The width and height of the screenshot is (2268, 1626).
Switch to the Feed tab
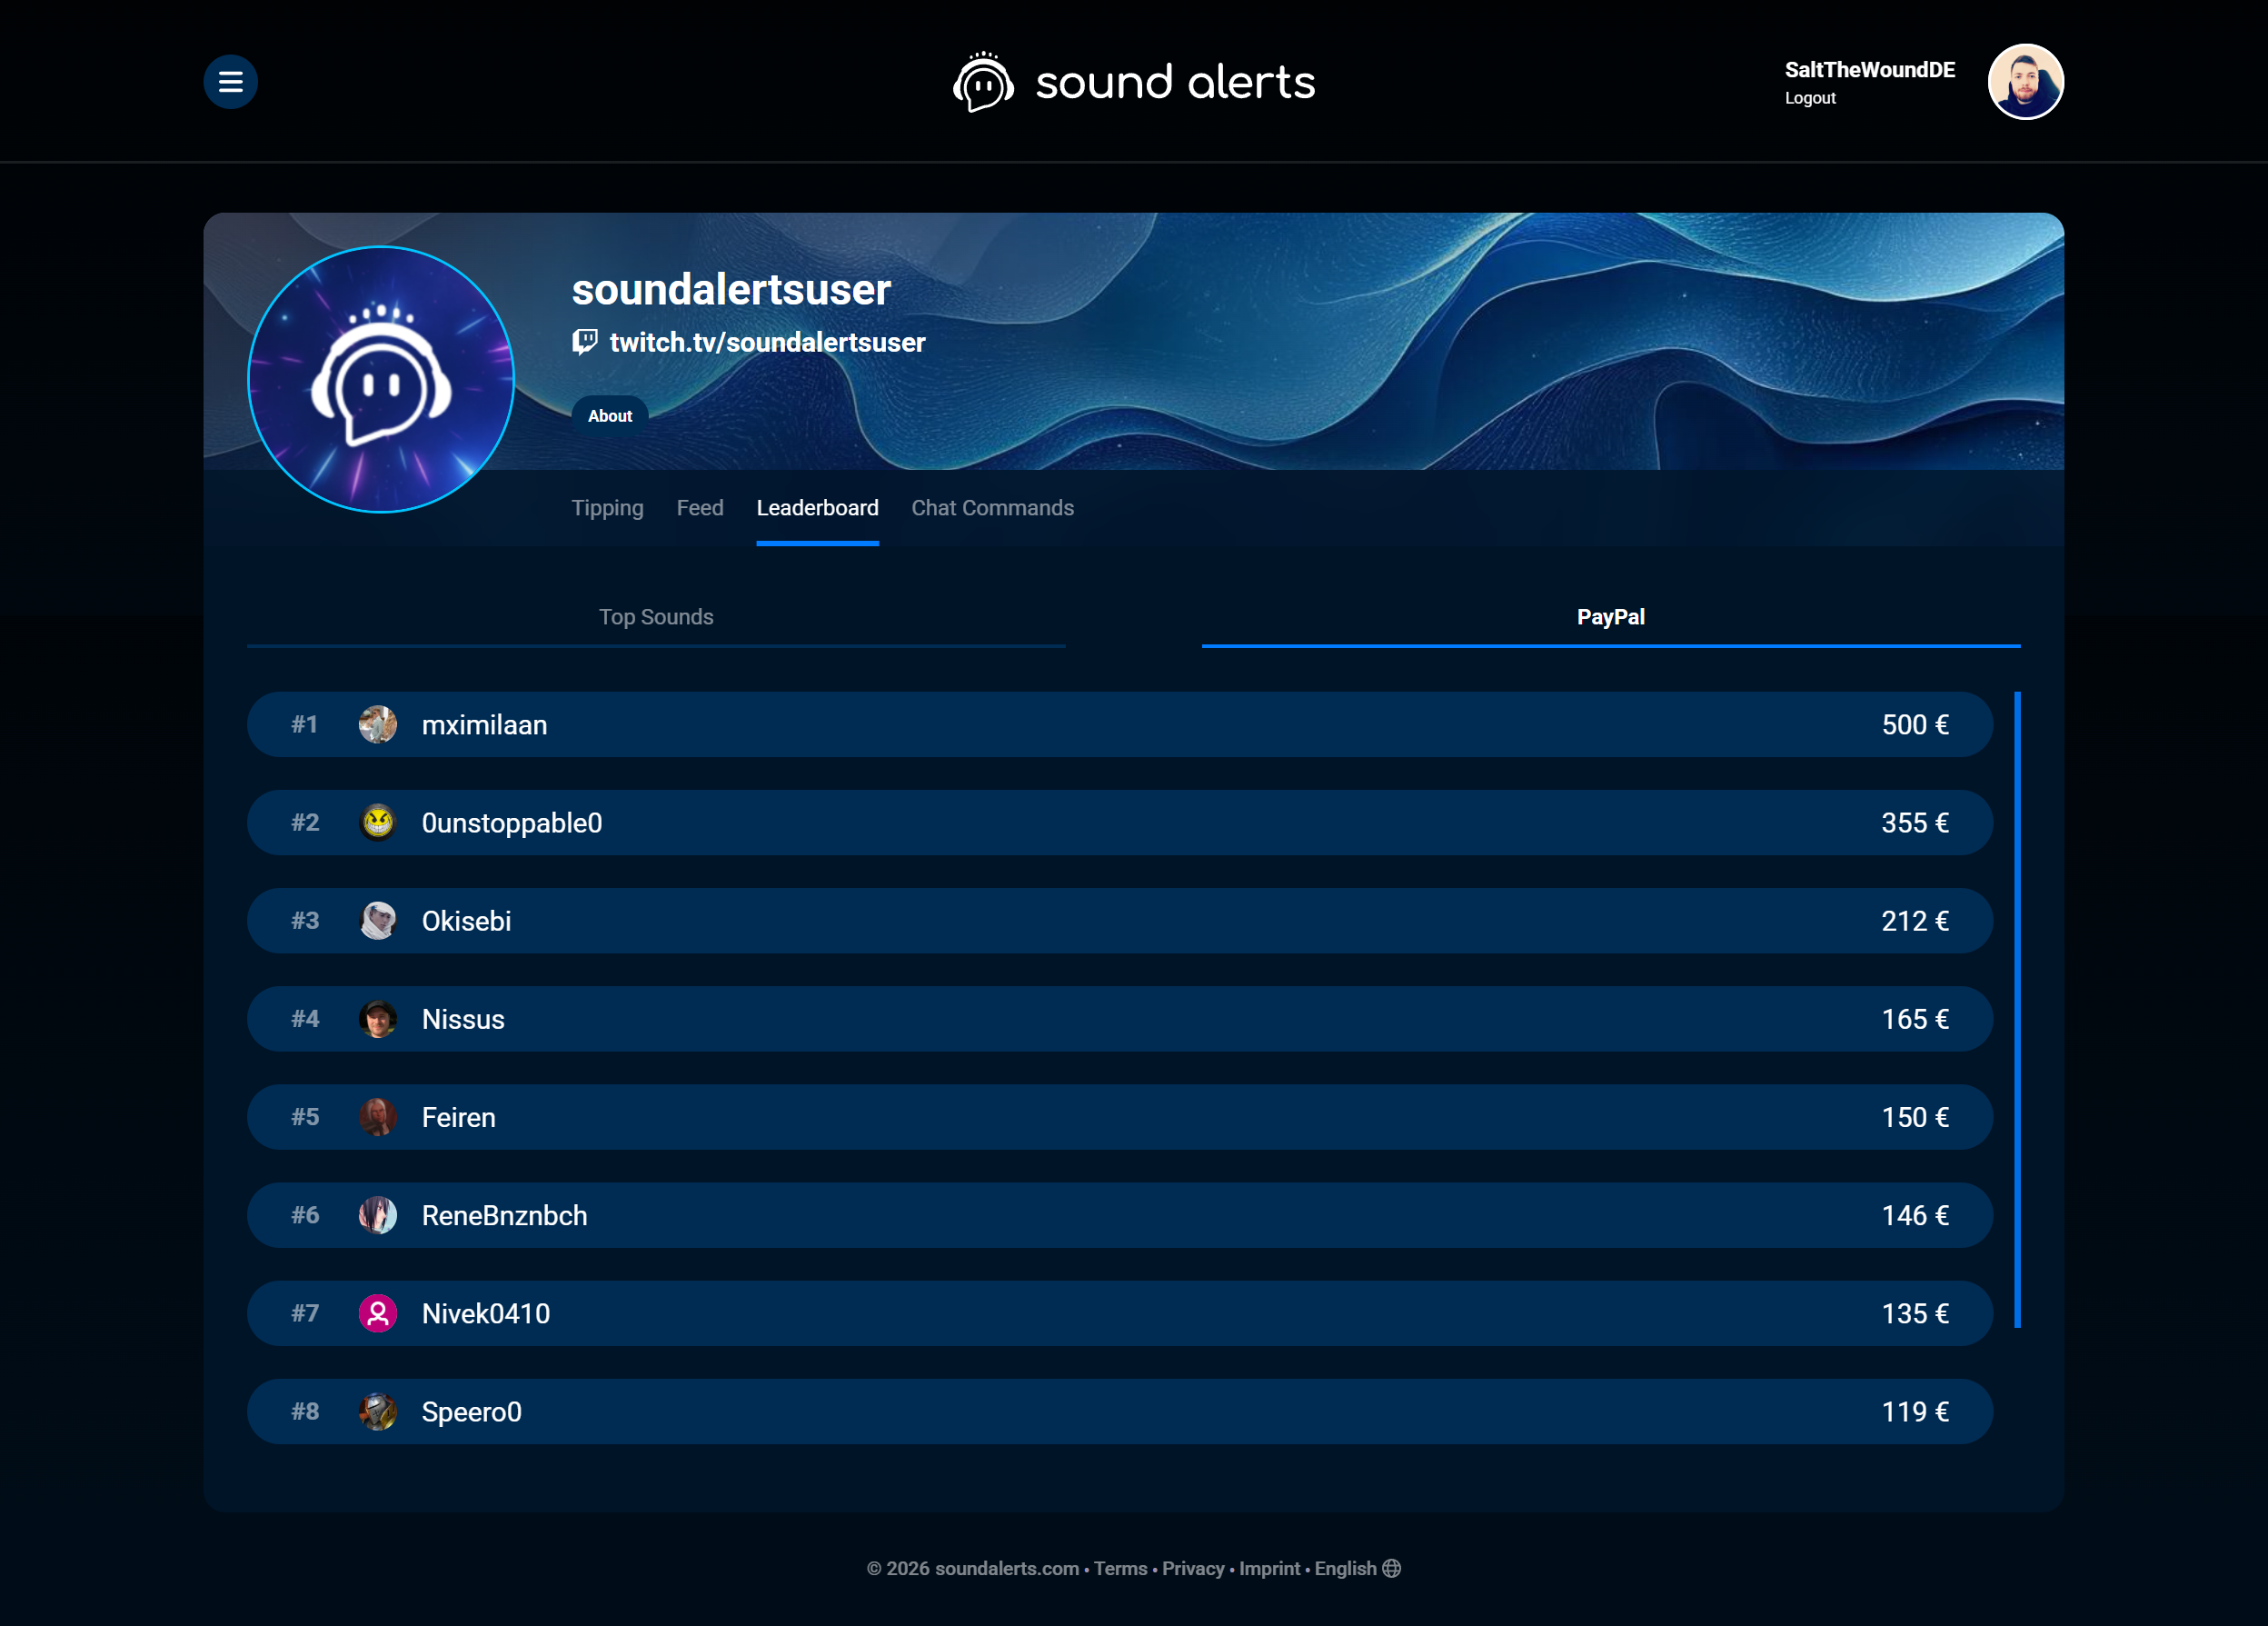(700, 508)
